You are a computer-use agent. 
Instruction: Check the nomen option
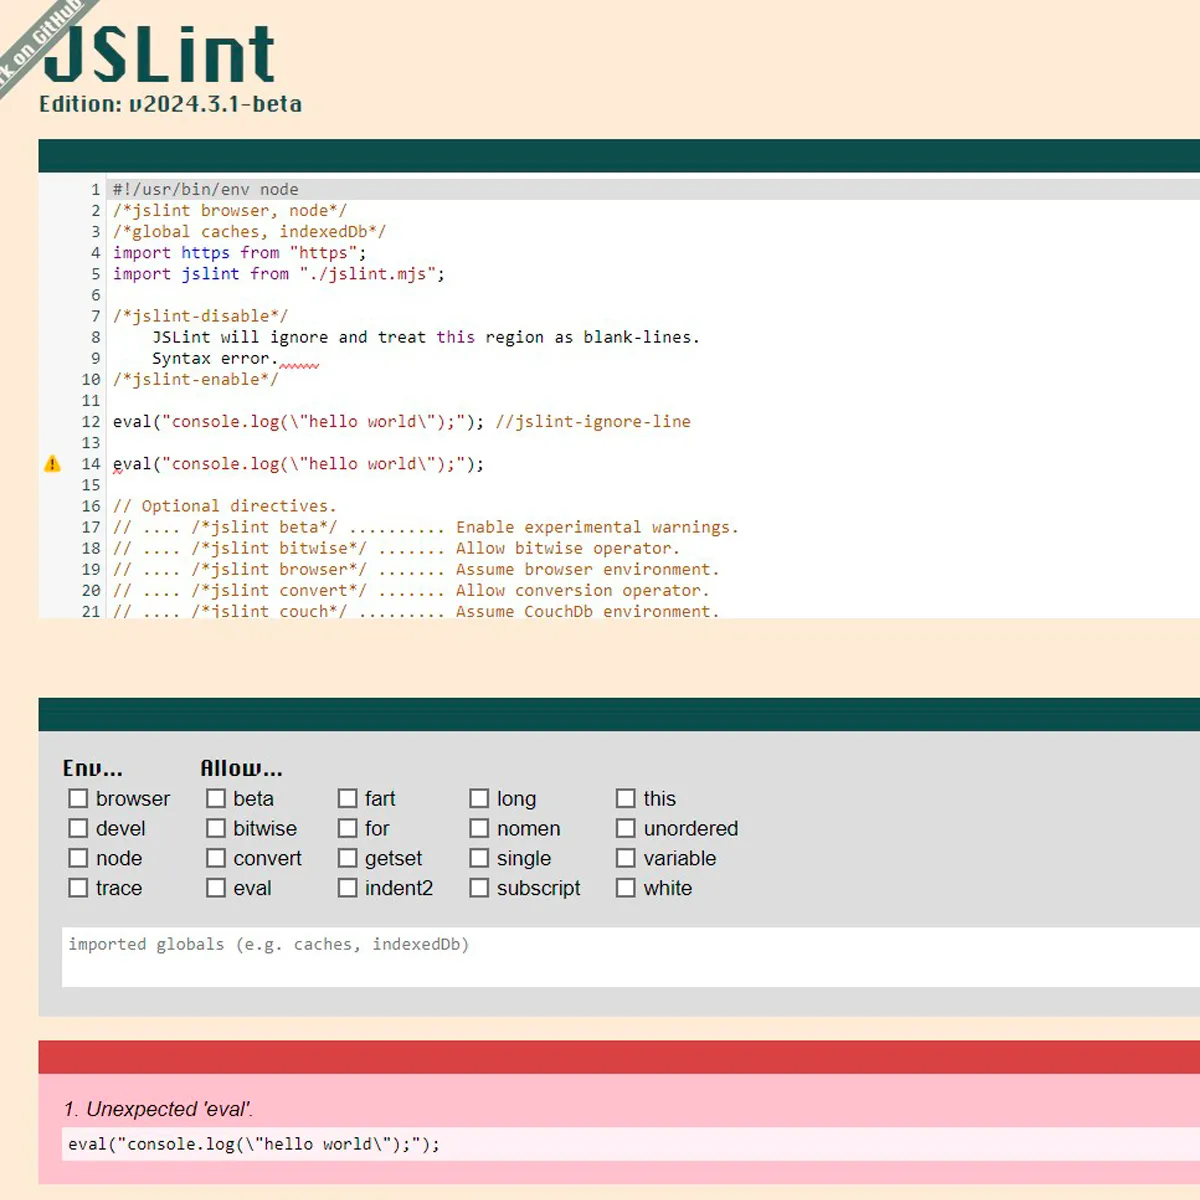pos(479,828)
